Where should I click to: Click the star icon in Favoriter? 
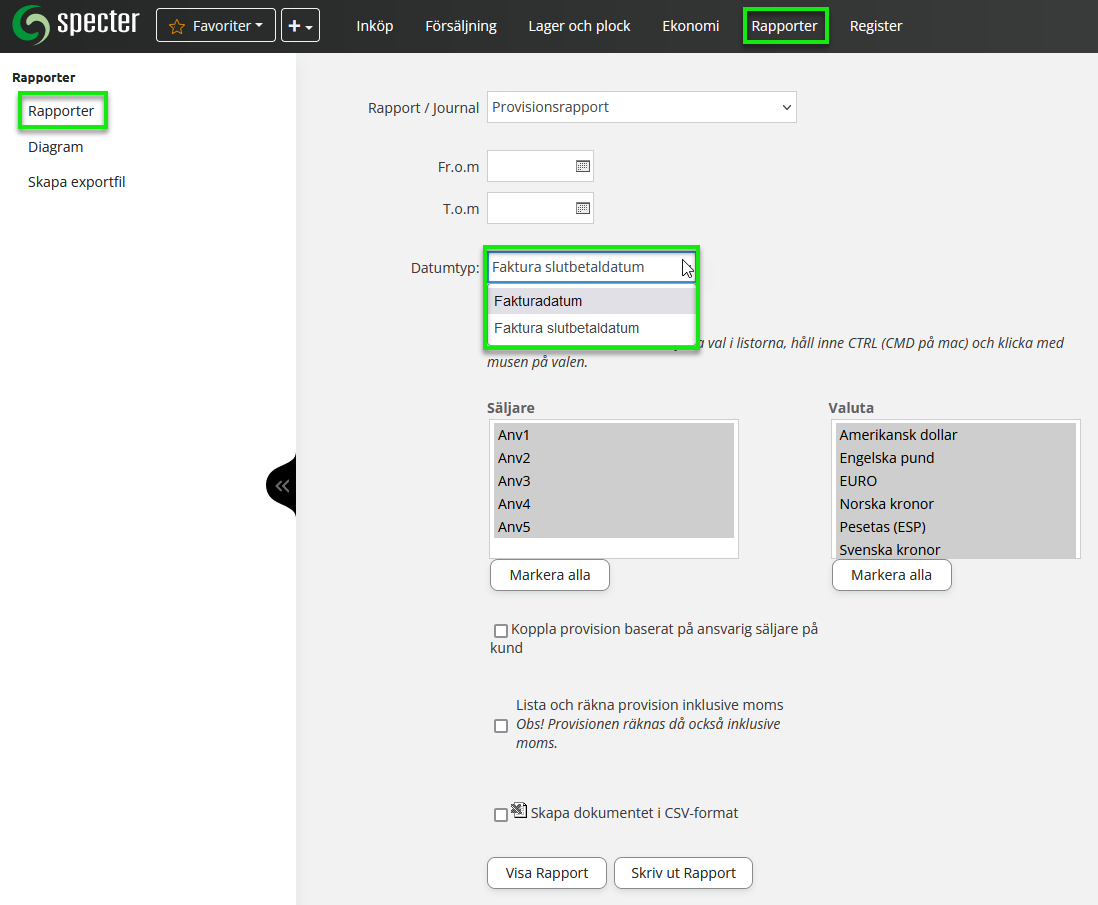(177, 27)
